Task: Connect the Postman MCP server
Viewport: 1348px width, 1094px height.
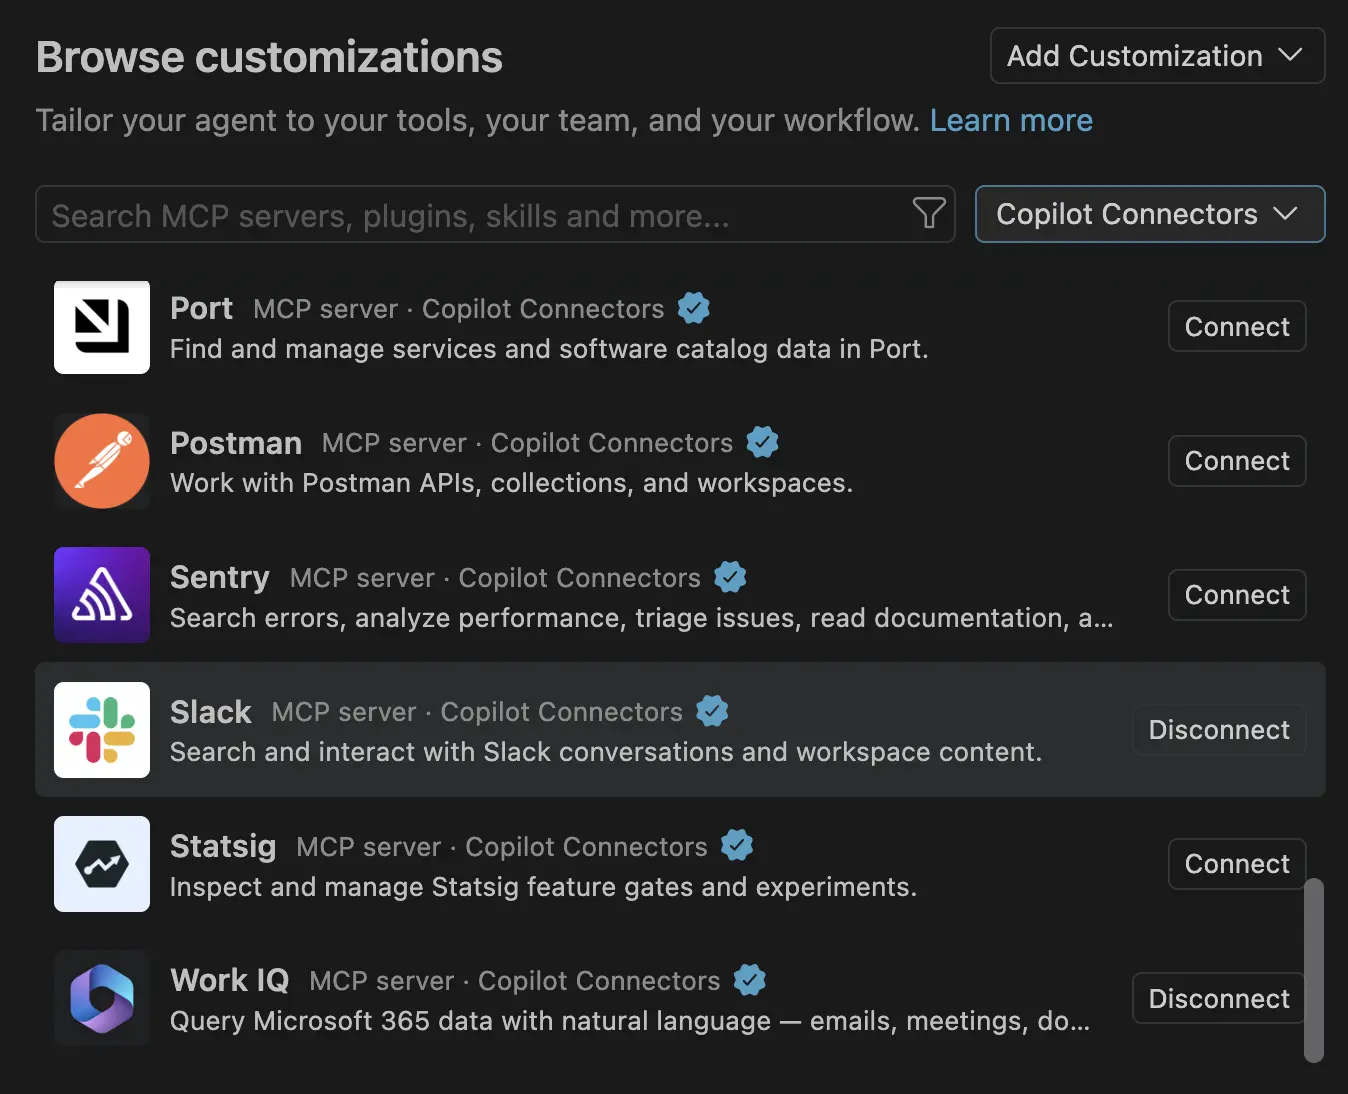Action: pos(1237,461)
